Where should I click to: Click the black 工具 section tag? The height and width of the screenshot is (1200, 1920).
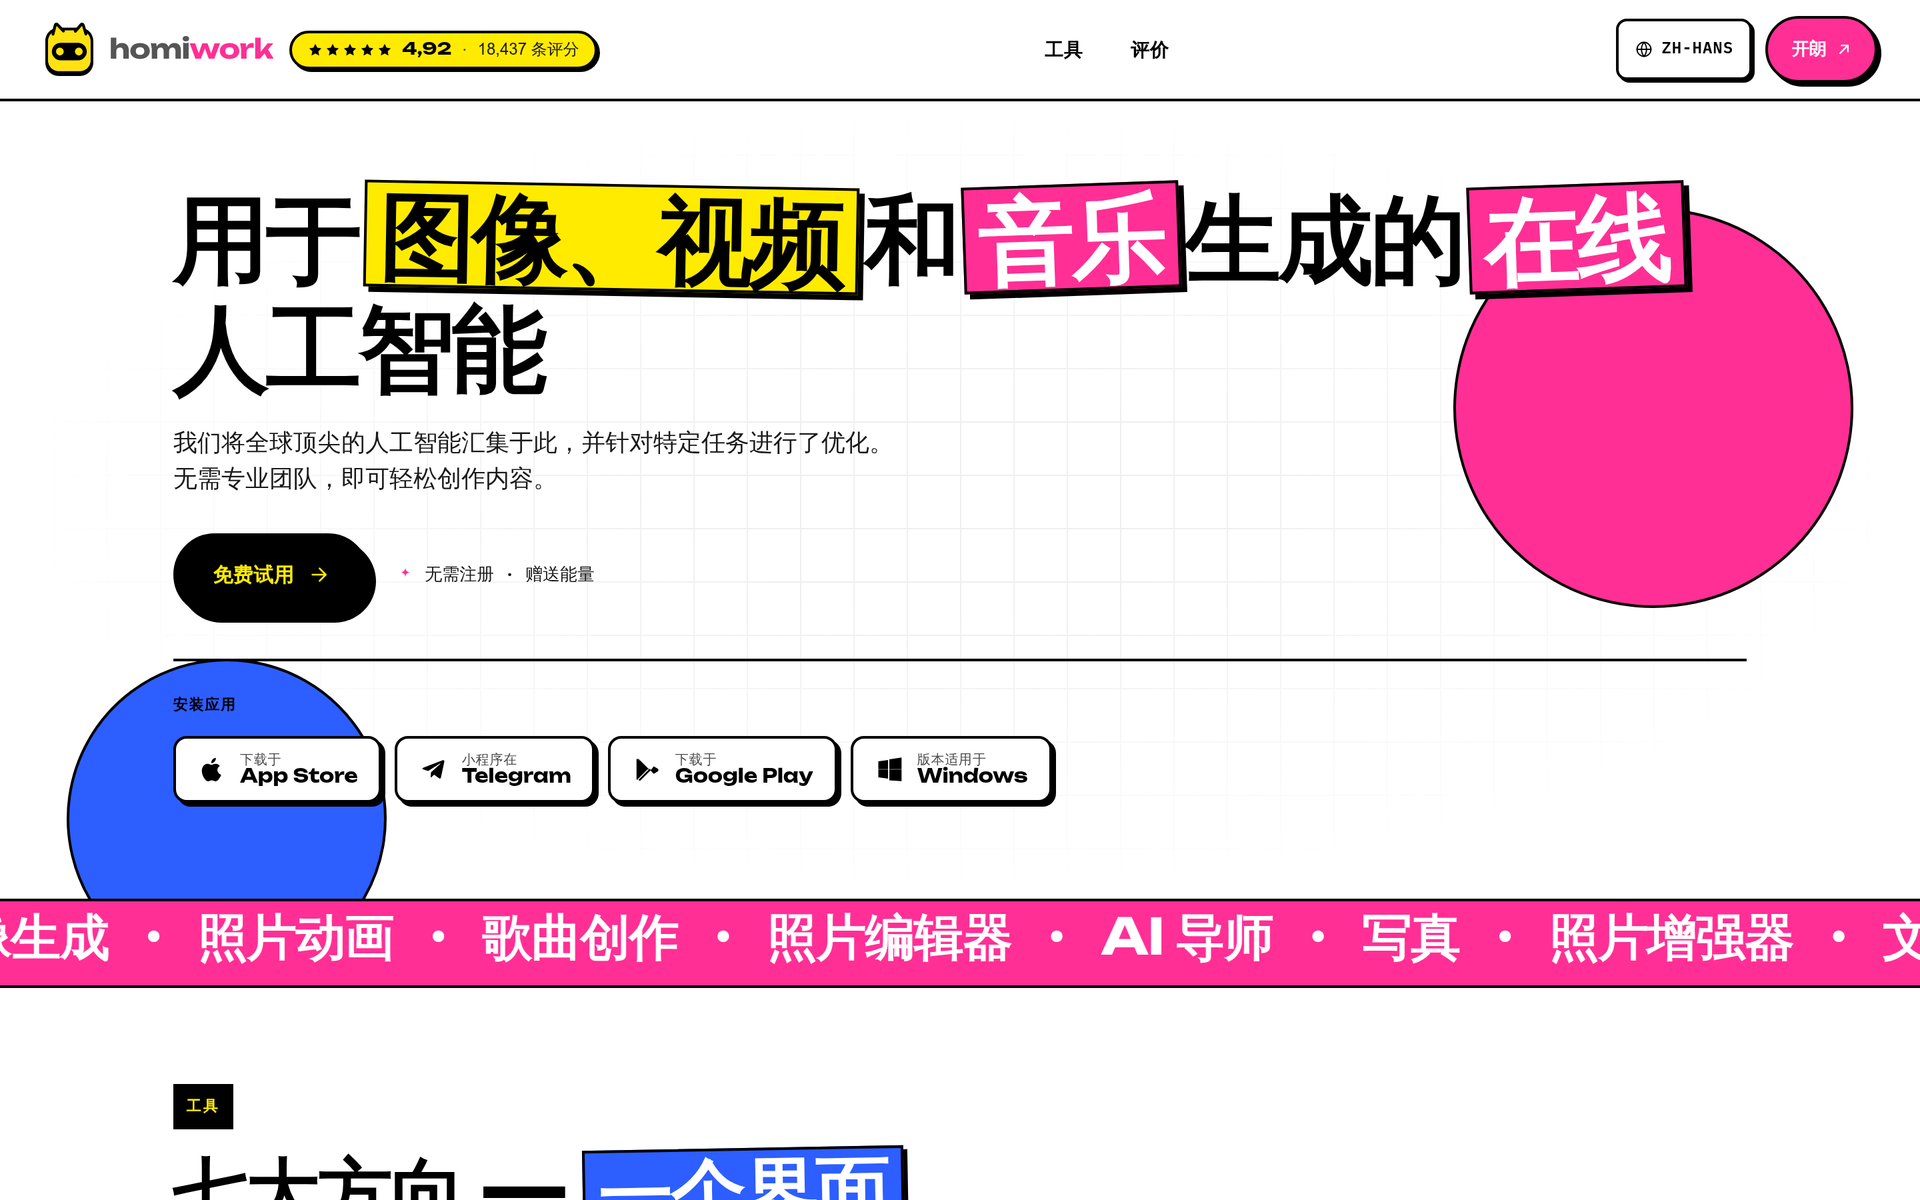coord(203,1106)
